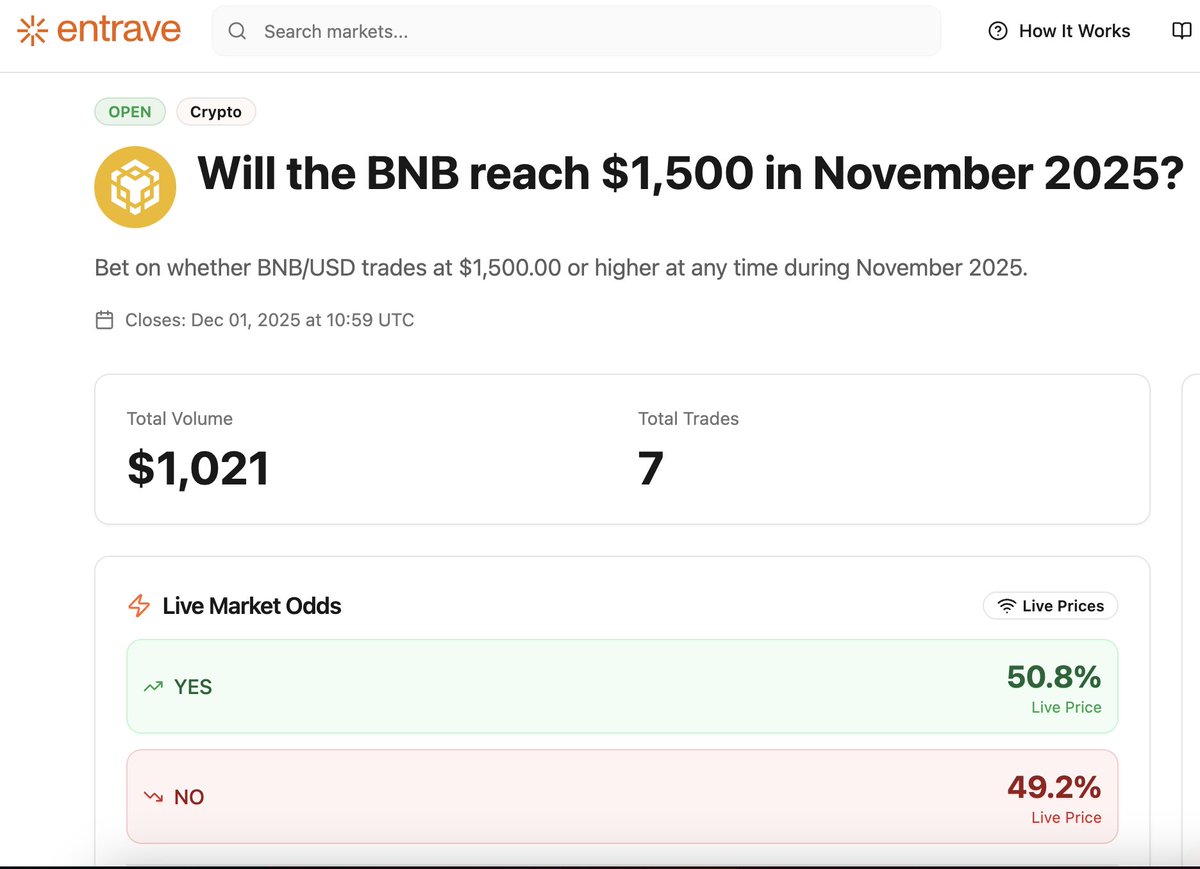Click the entrave starburst logo icon
Screen dimensions: 1200x869
[33, 31]
